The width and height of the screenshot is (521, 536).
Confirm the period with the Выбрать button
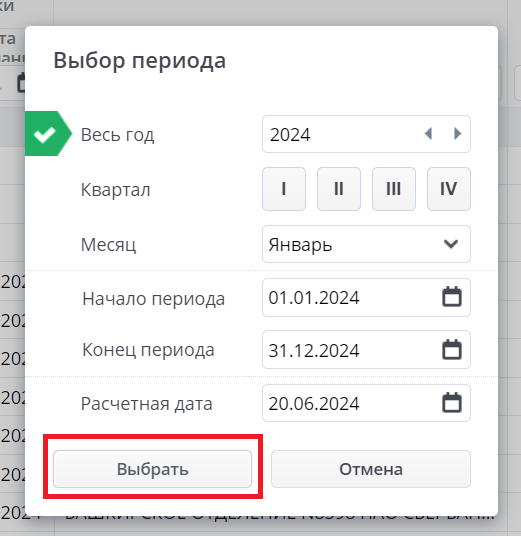click(x=152, y=469)
